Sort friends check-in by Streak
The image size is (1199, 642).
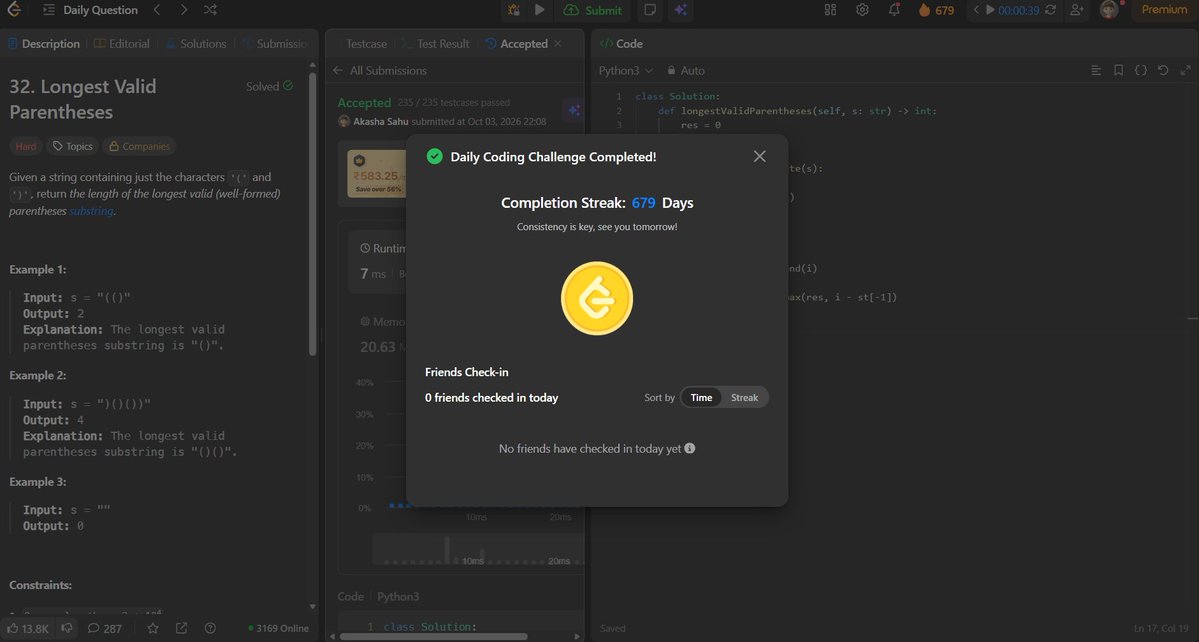point(744,397)
